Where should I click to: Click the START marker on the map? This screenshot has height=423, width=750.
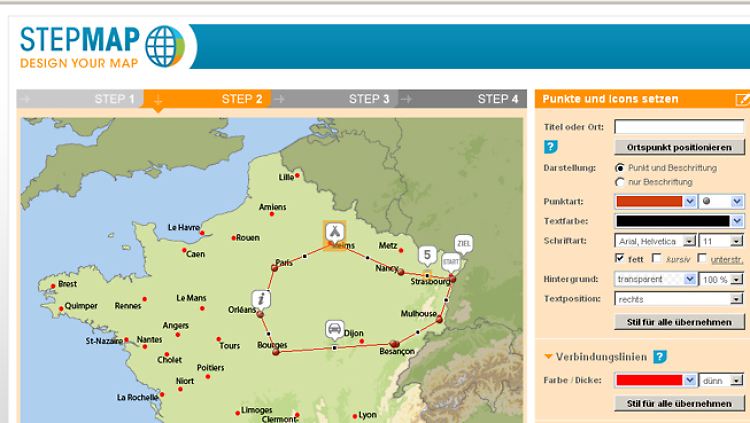click(x=451, y=261)
